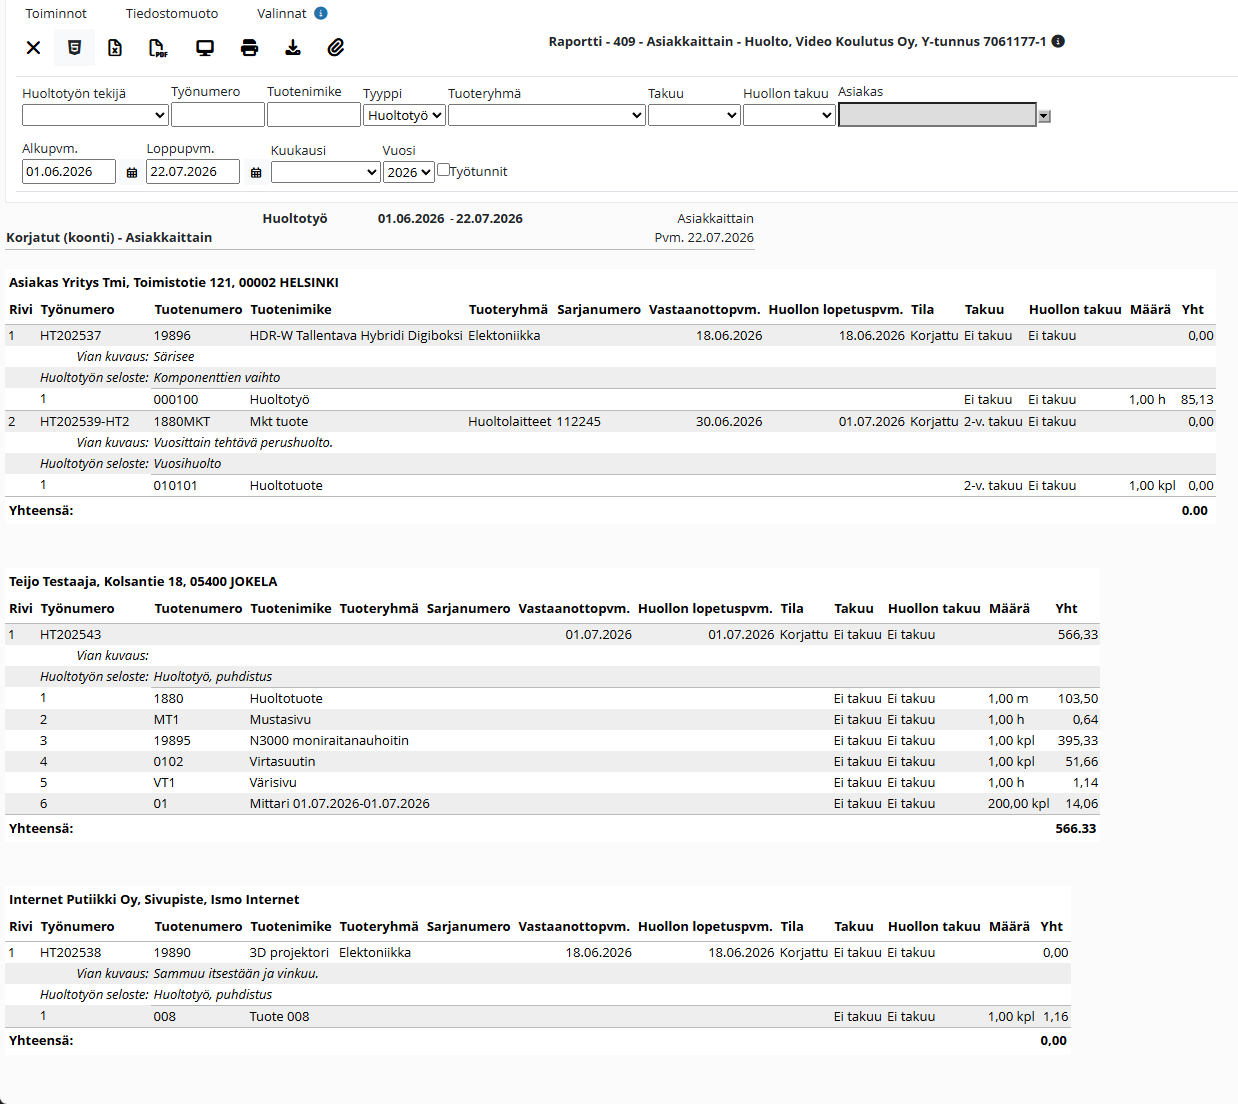Download the report with the download icon
The height and width of the screenshot is (1104, 1238).
[293, 47]
